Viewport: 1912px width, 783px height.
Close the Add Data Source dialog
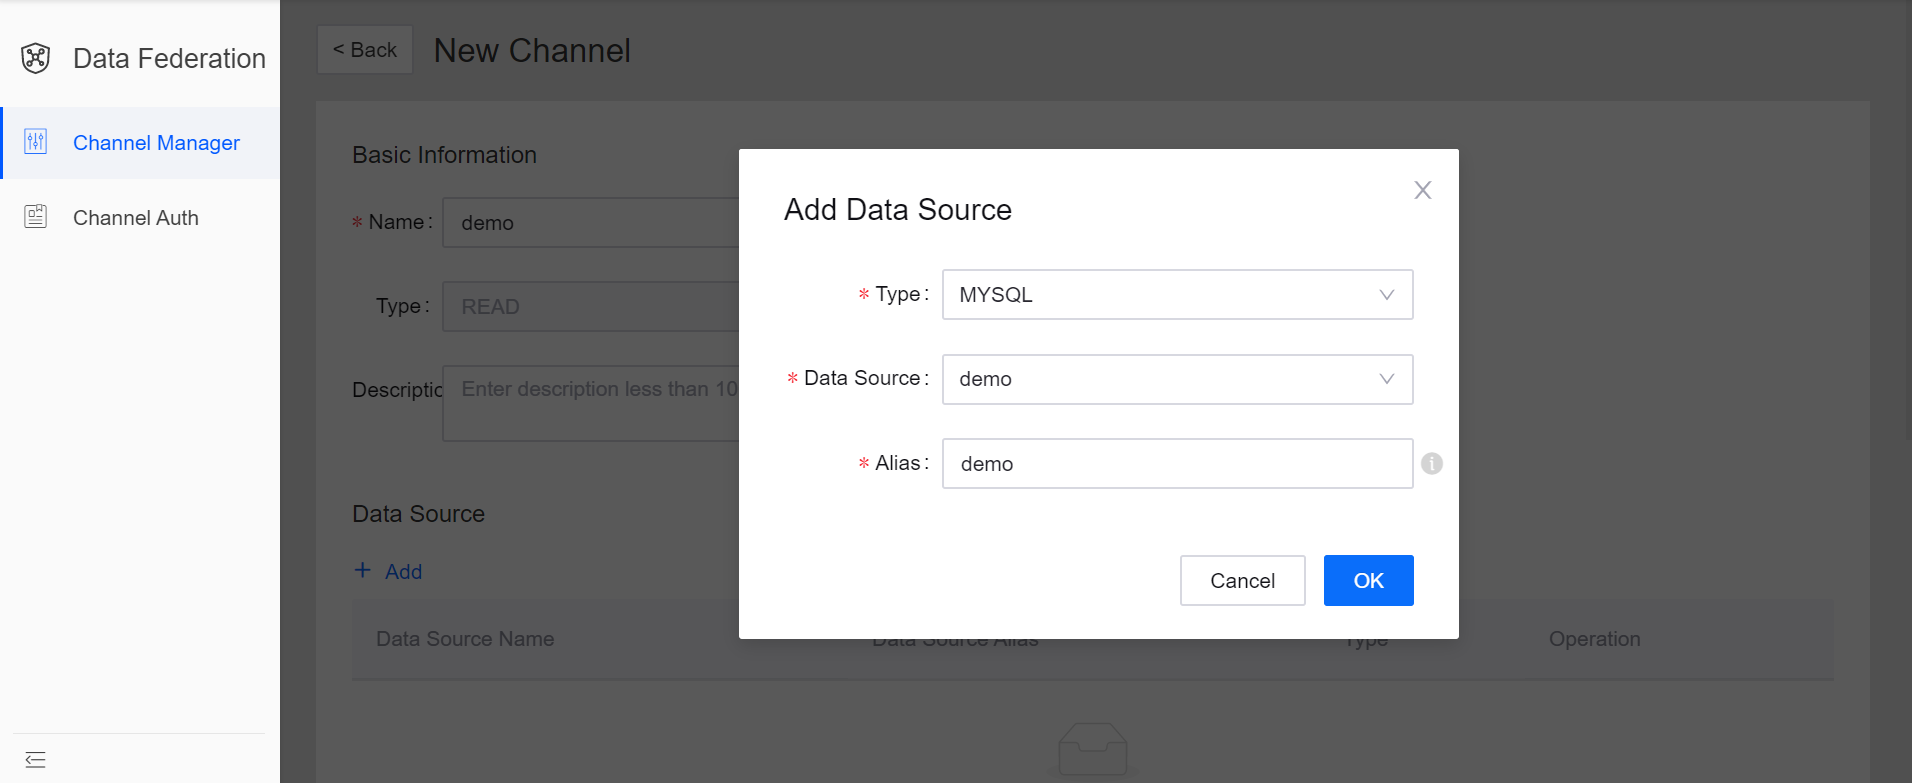[1423, 190]
